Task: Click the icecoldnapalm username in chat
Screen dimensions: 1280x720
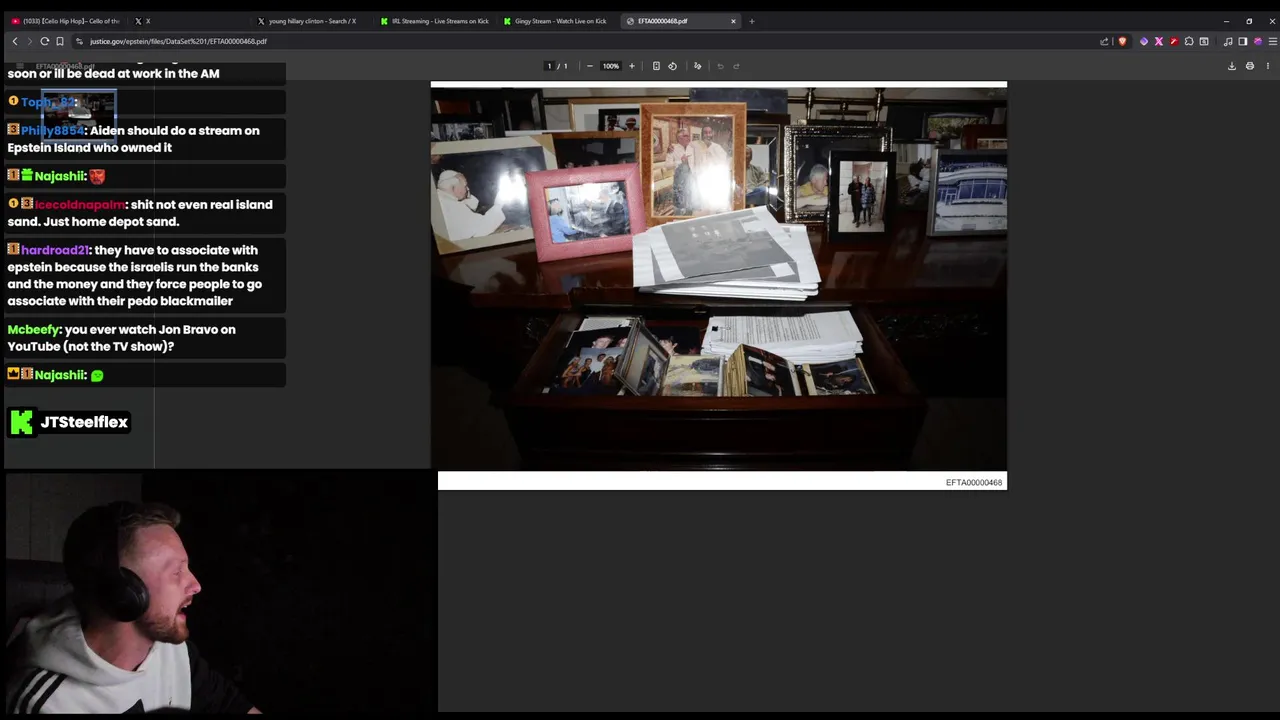Action: click(80, 205)
